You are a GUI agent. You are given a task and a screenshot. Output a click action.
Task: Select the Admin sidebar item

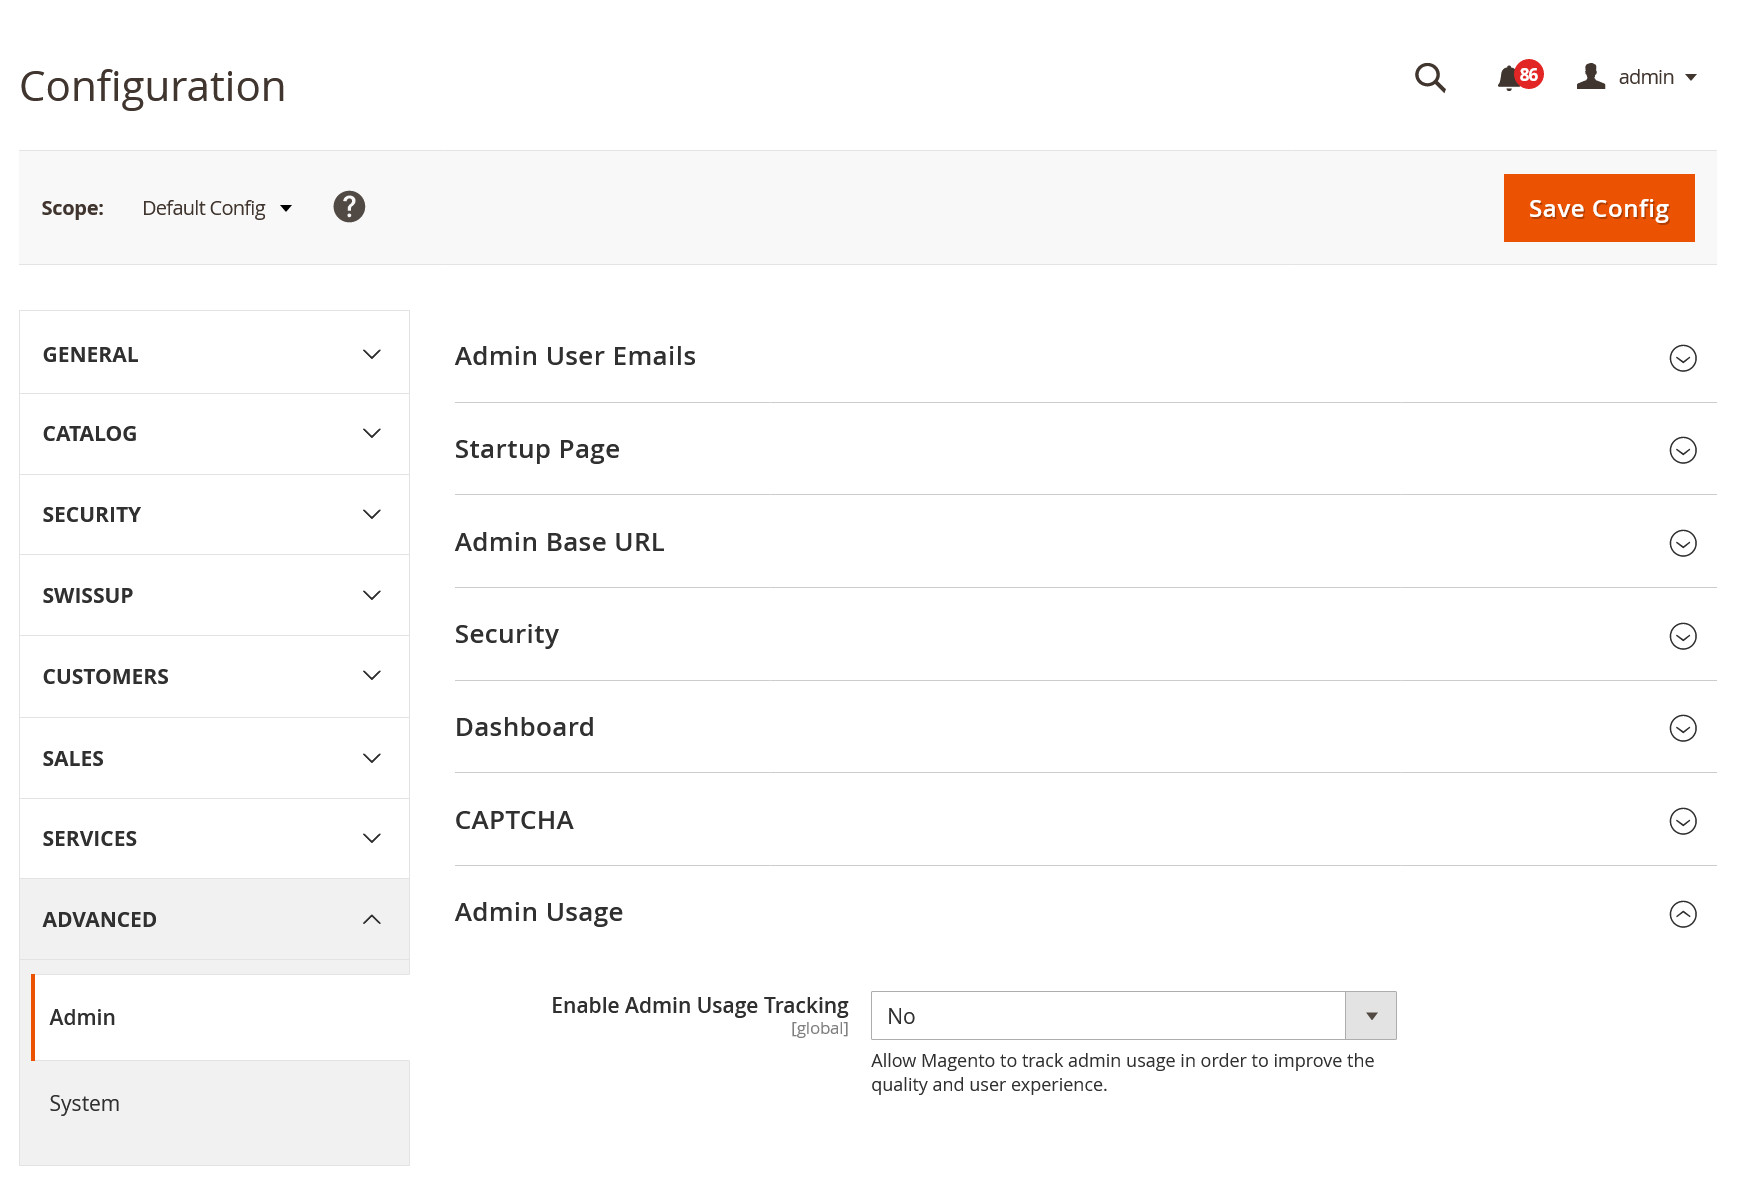click(x=83, y=1017)
